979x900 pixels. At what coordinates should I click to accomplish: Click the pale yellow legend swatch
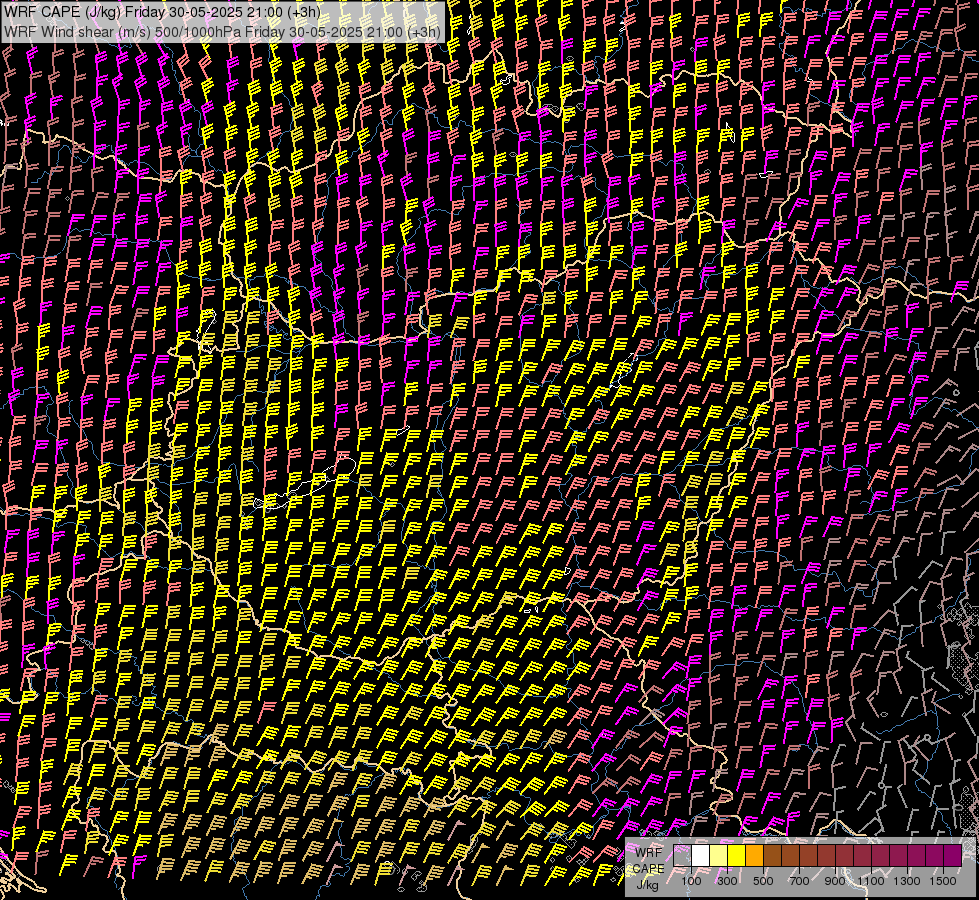(719, 855)
